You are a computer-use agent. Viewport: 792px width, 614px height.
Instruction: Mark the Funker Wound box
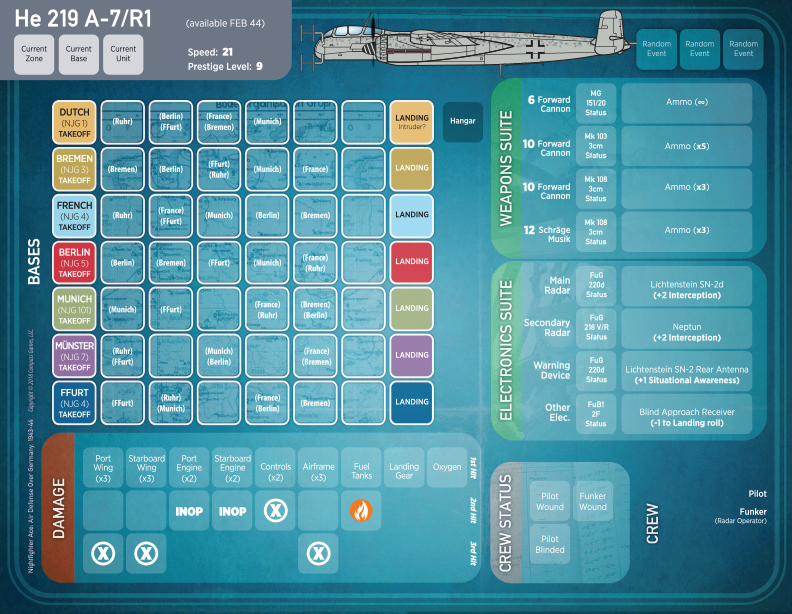click(593, 500)
